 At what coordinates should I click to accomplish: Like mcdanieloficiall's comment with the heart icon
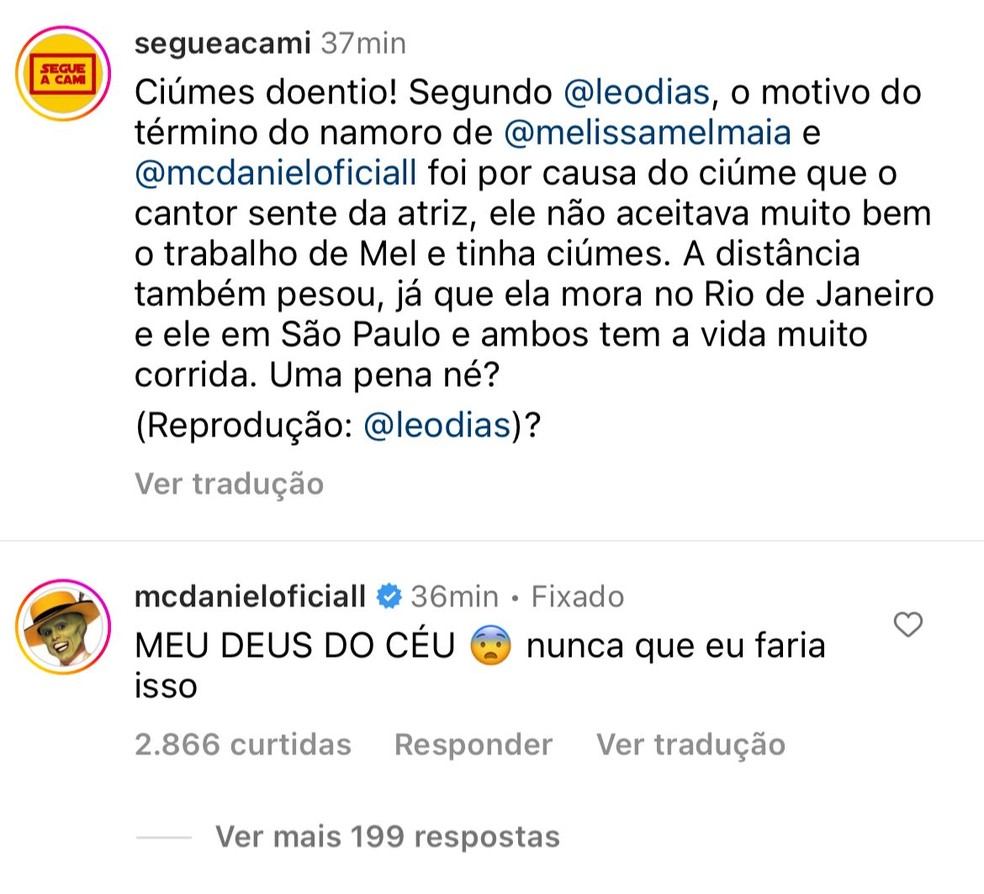pyautogui.click(x=907, y=624)
